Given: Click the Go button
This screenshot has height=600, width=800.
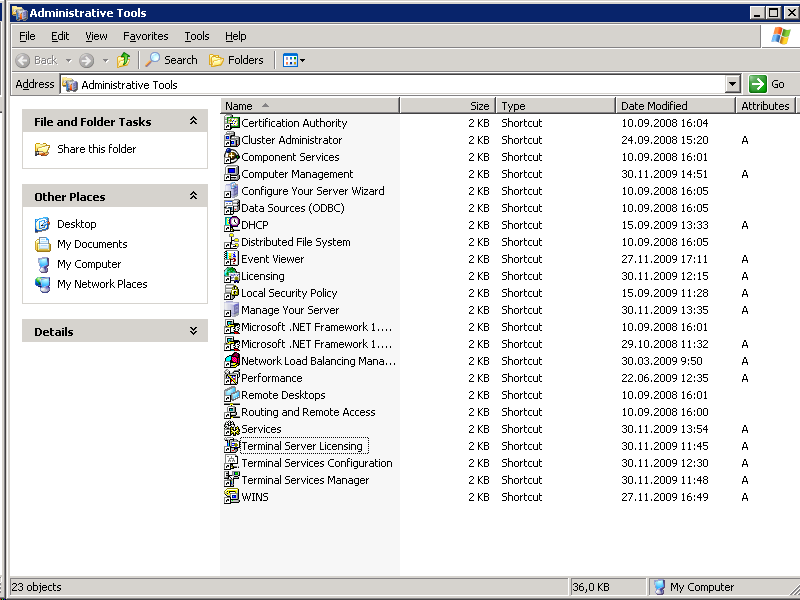Looking at the screenshot, I should coord(767,84).
